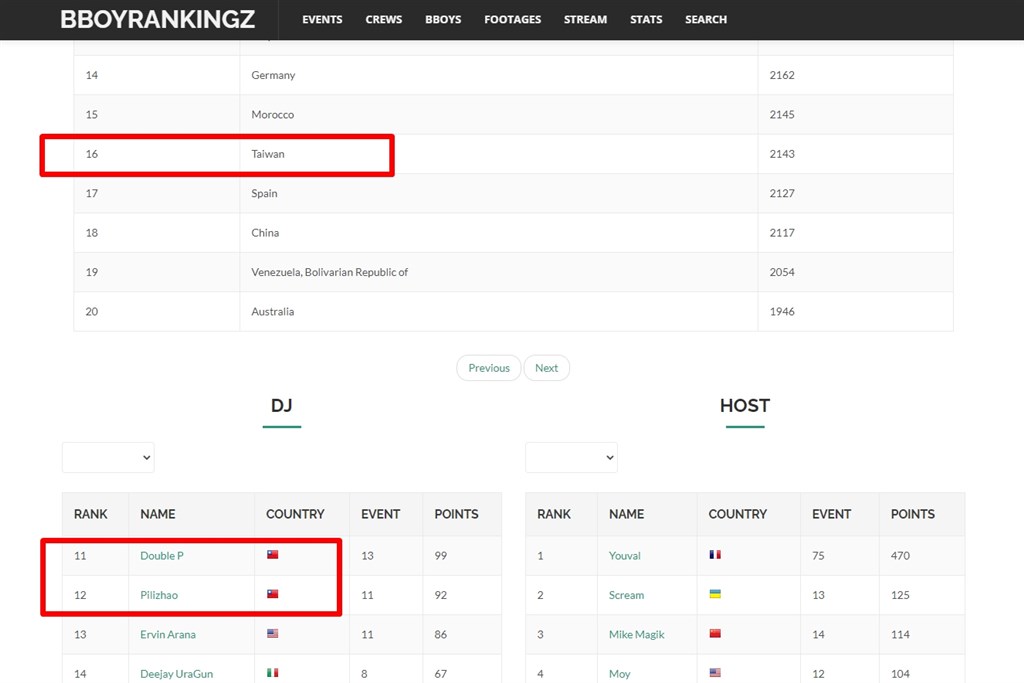Open the BBOYRANKINGZ home logo

(157, 20)
